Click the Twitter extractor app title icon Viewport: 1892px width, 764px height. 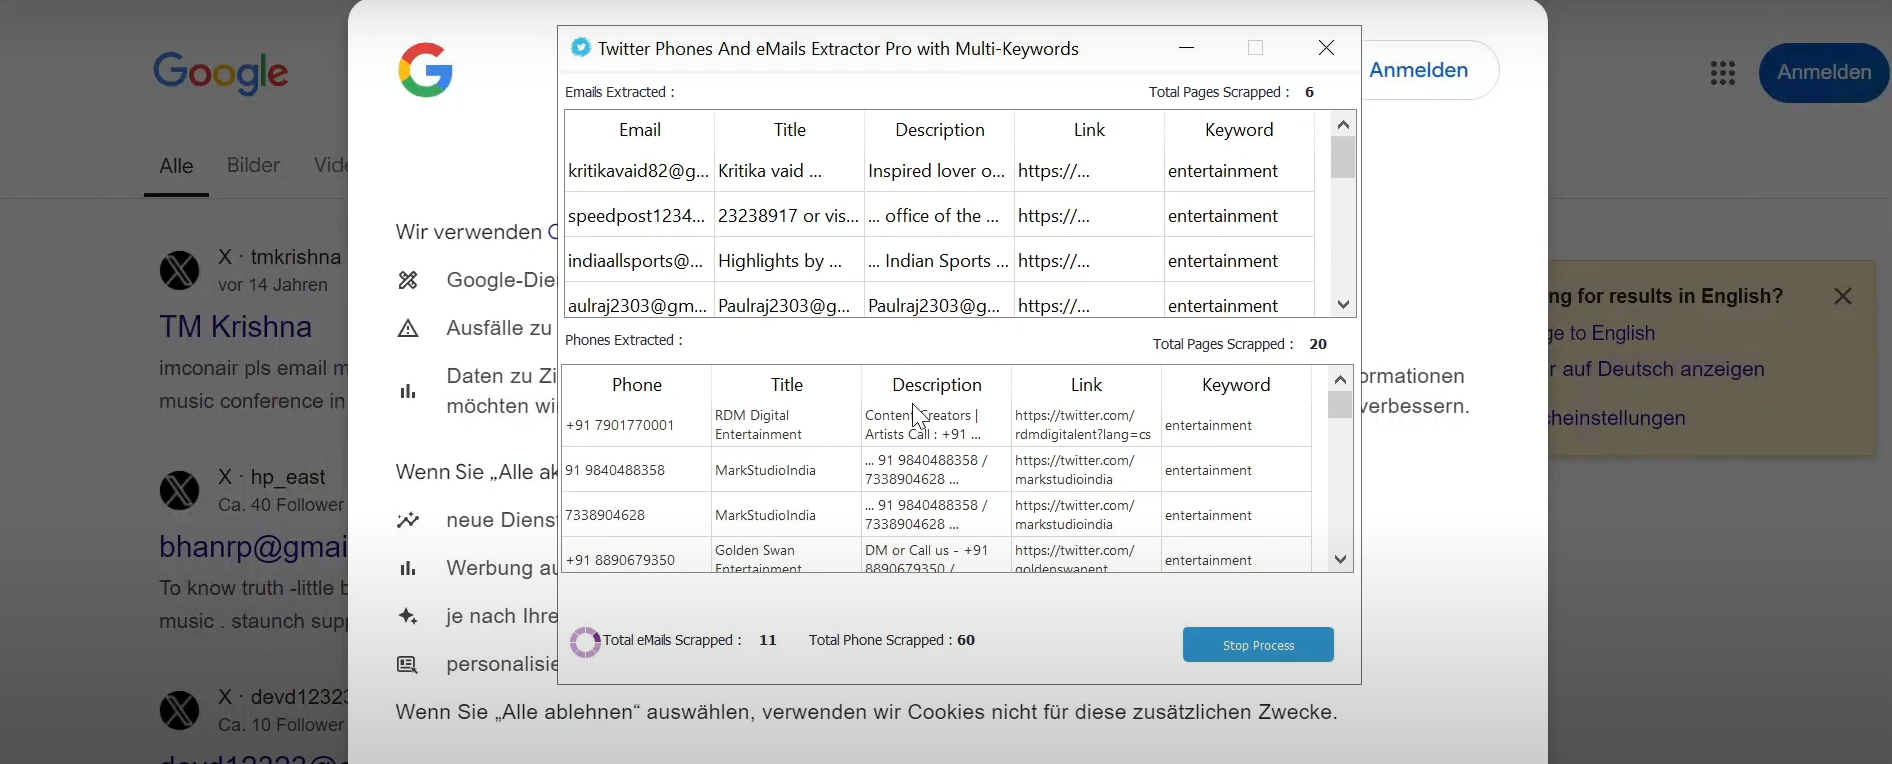(580, 48)
